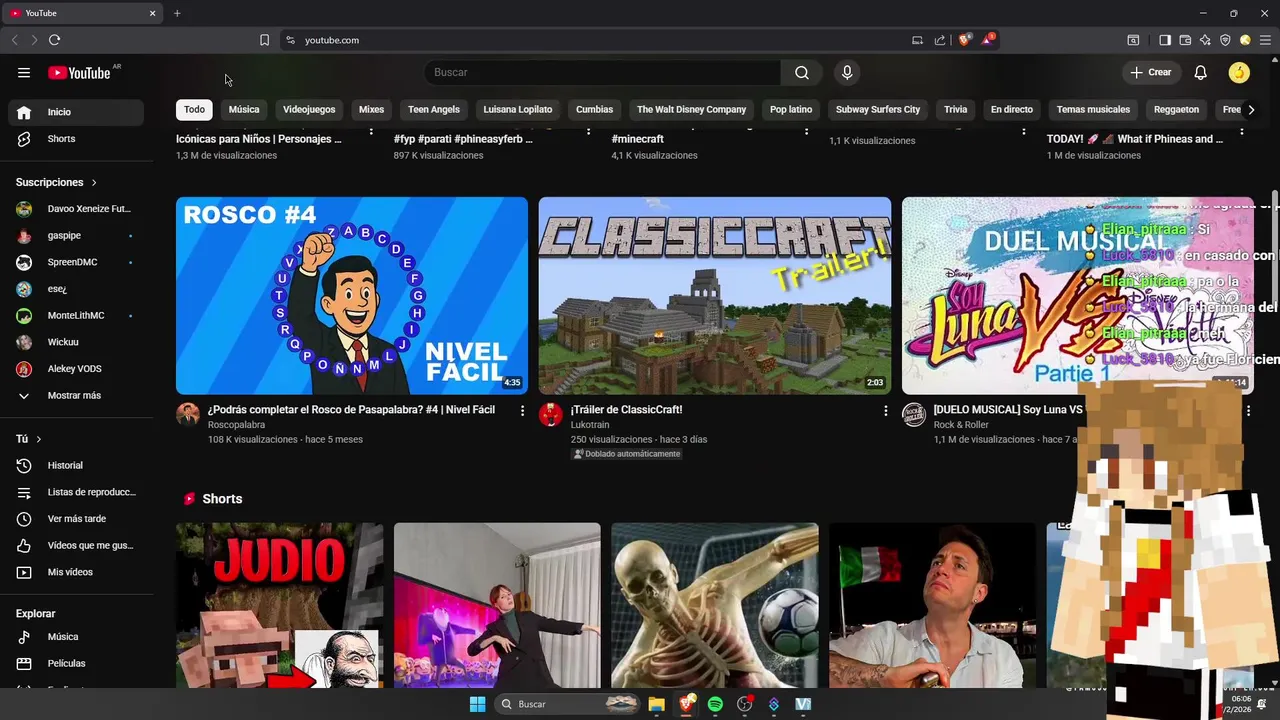The image size is (1280, 720).
Task: Start voice search with microphone icon
Action: (847, 72)
